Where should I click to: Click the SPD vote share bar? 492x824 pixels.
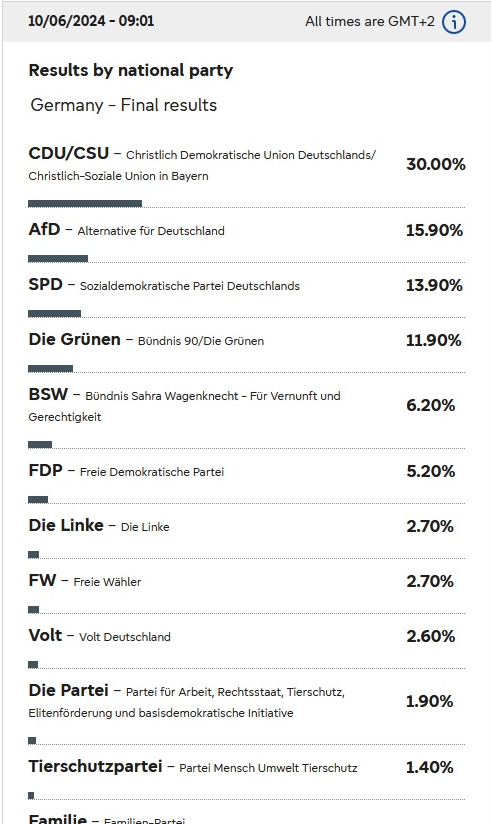pyautogui.click(x=55, y=314)
